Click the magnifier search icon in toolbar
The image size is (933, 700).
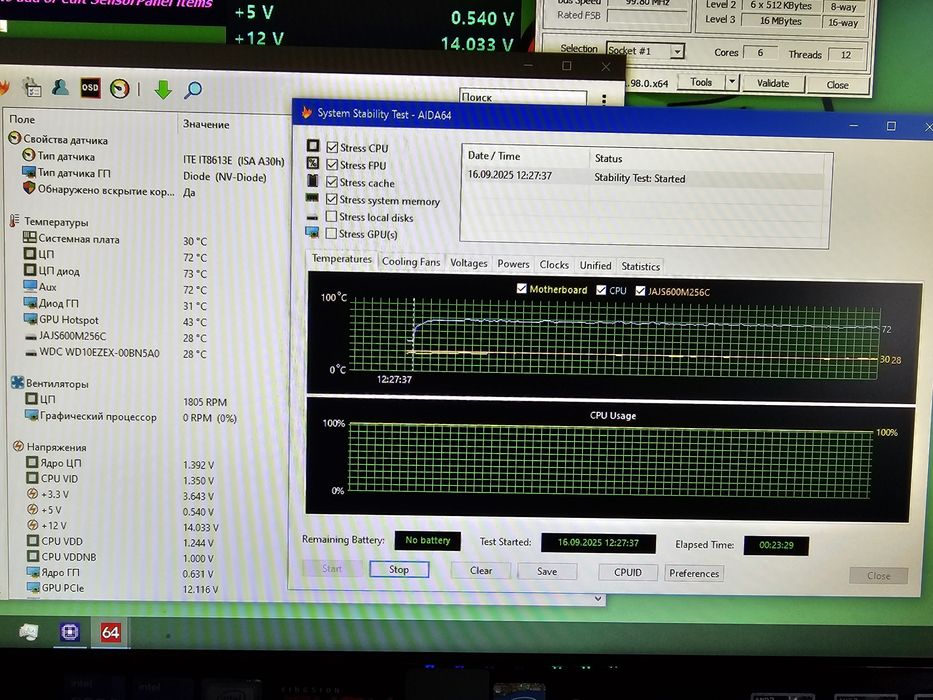pyautogui.click(x=193, y=90)
